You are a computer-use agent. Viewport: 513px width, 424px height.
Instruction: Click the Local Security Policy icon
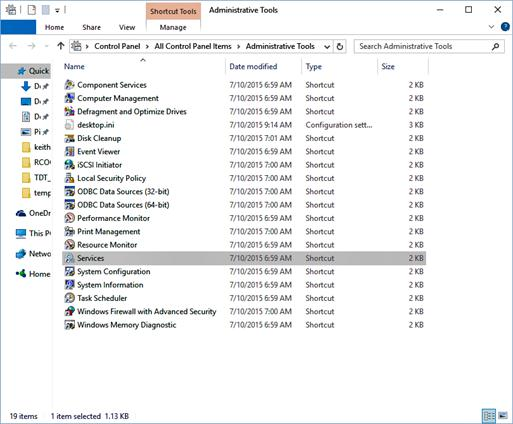[69, 178]
